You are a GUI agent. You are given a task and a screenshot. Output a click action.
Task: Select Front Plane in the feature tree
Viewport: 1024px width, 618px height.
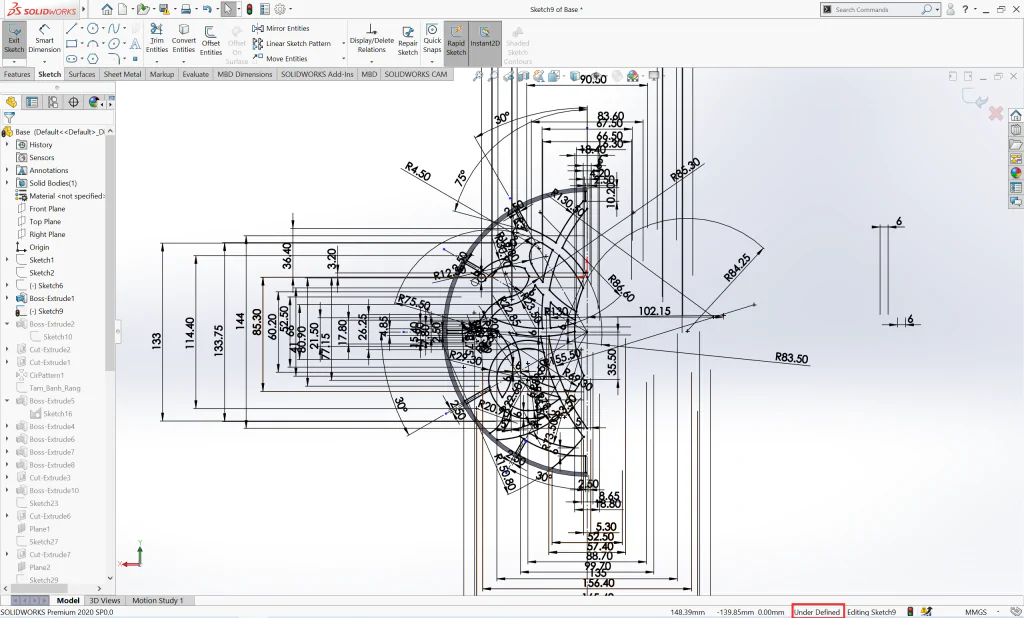(x=46, y=208)
